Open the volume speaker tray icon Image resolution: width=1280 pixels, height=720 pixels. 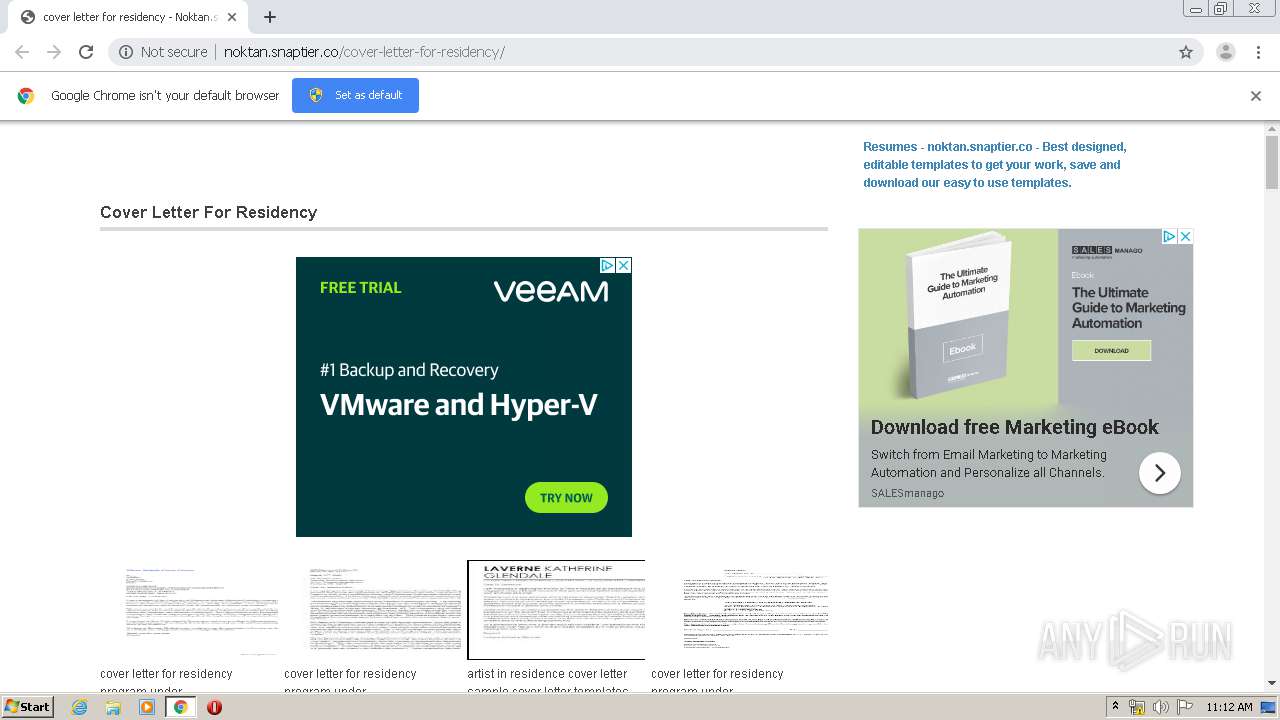pos(1161,707)
